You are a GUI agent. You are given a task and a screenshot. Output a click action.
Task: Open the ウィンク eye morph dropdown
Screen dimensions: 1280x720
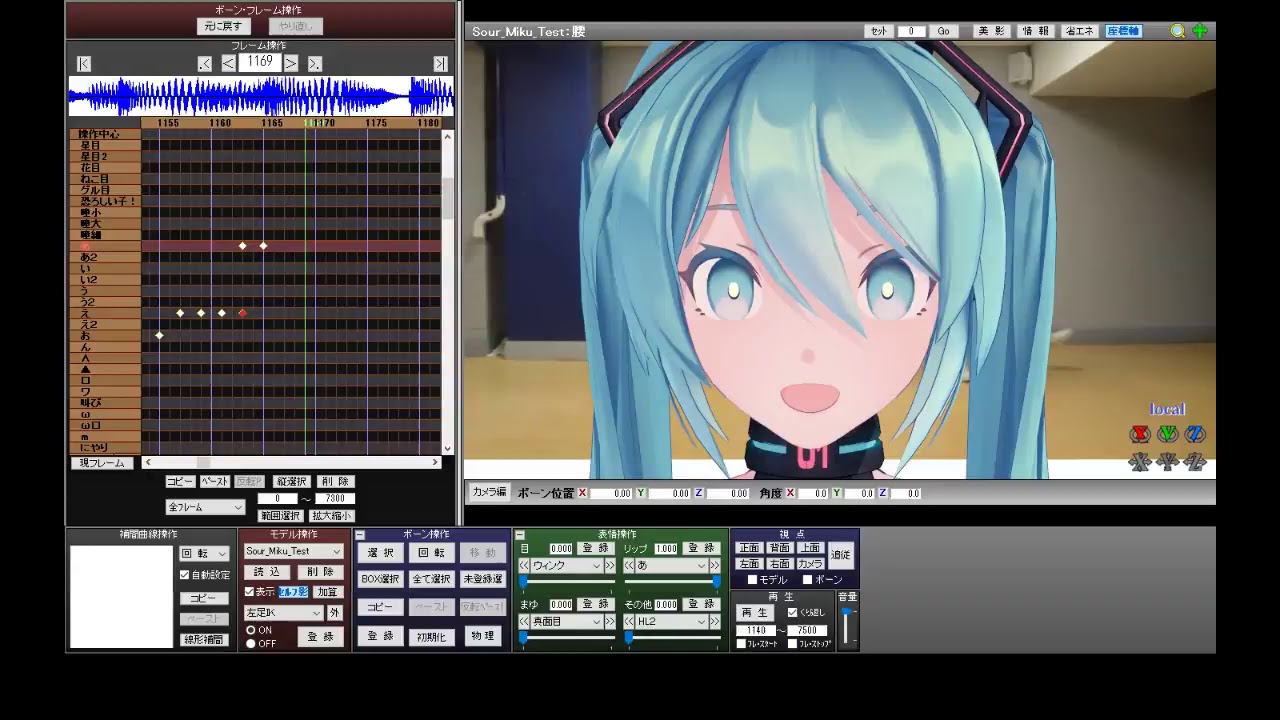coord(566,566)
